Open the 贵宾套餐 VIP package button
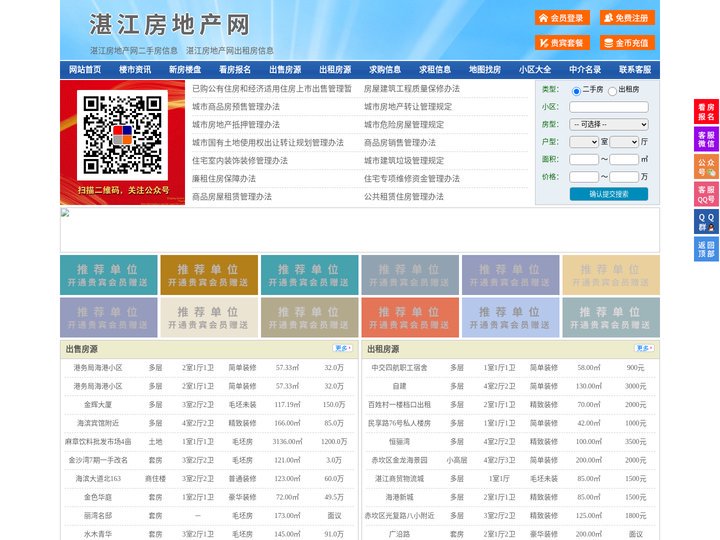The image size is (720, 540). tap(562, 43)
